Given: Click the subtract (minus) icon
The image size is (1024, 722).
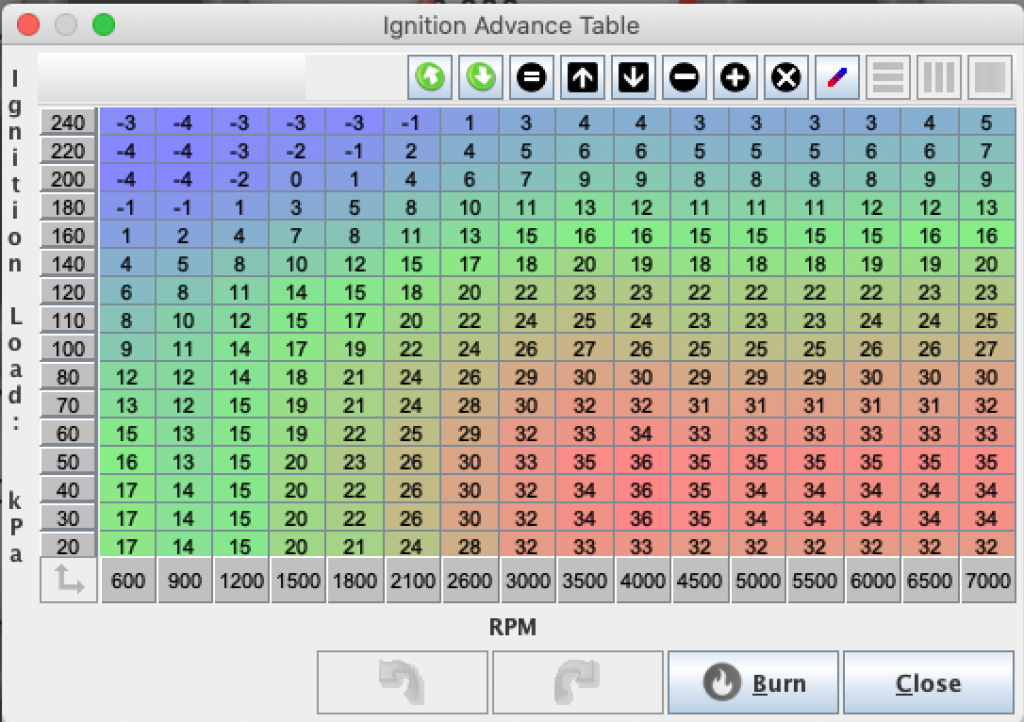Looking at the screenshot, I should [685, 78].
